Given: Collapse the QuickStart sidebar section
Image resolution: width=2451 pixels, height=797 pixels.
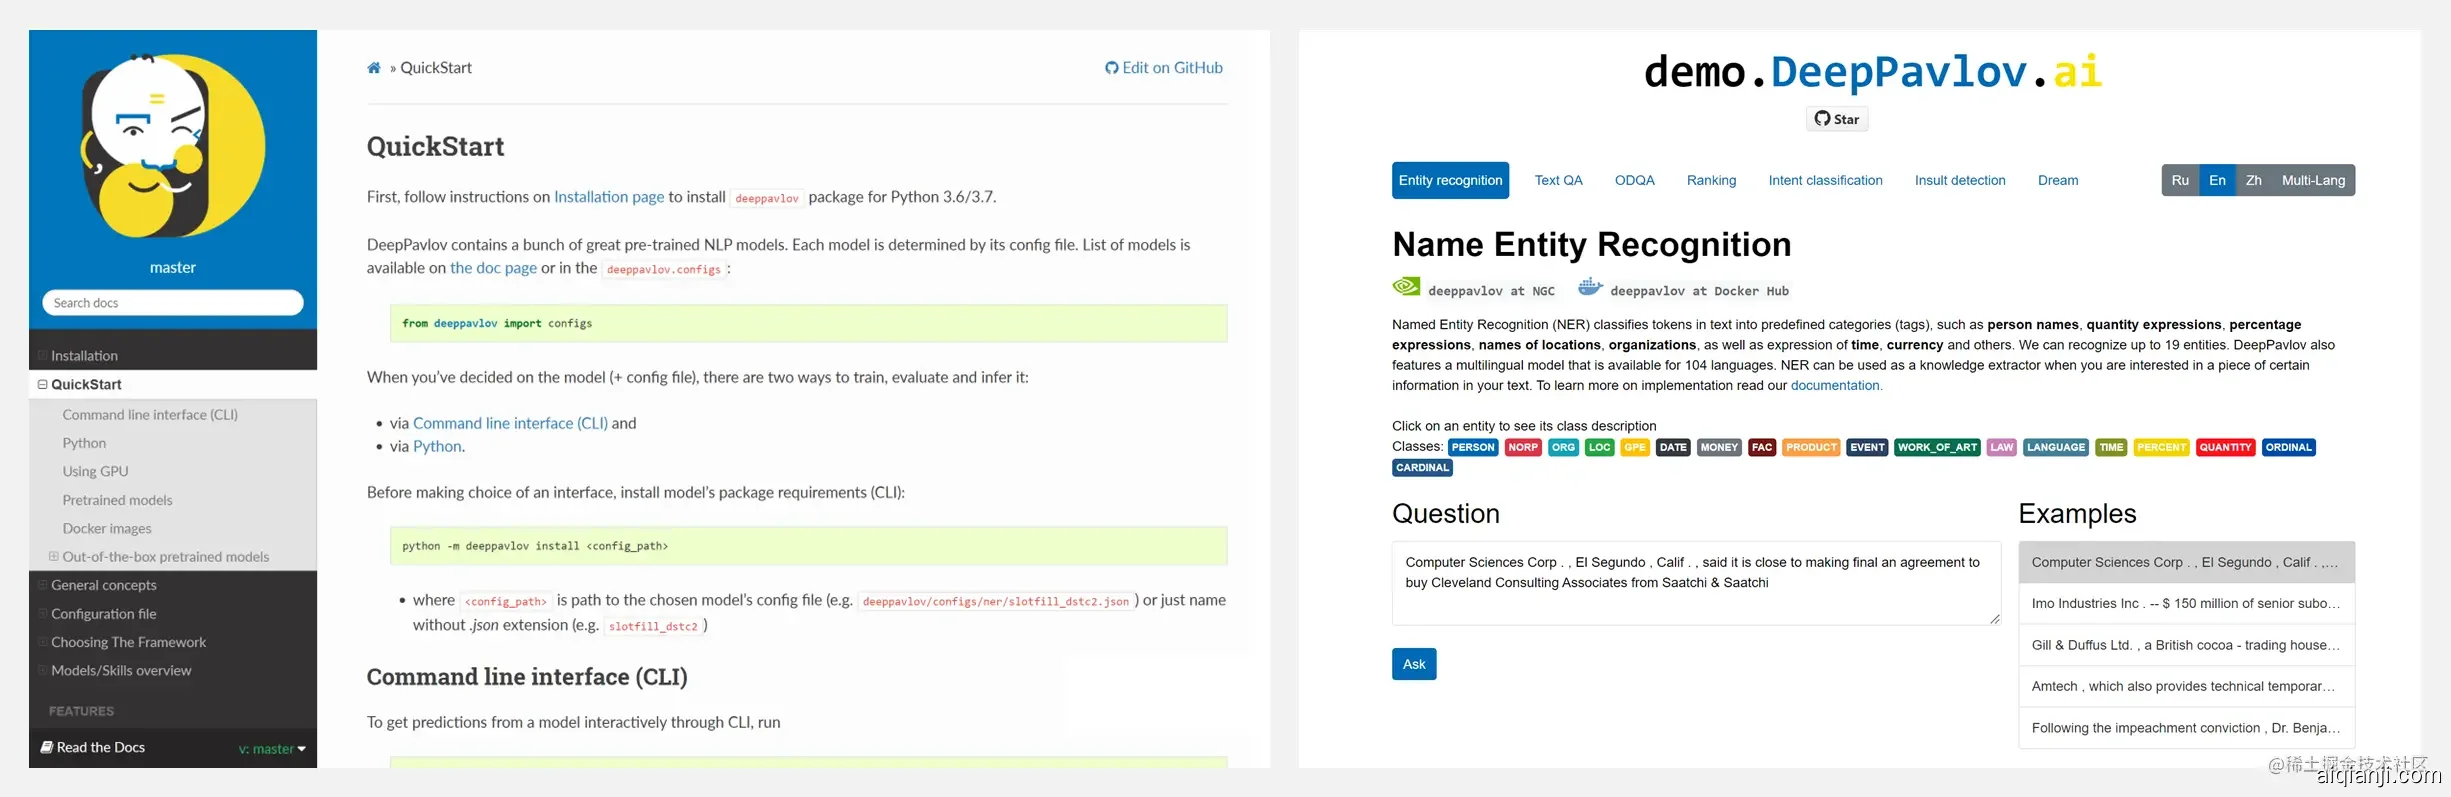Looking at the screenshot, I should pos(43,385).
